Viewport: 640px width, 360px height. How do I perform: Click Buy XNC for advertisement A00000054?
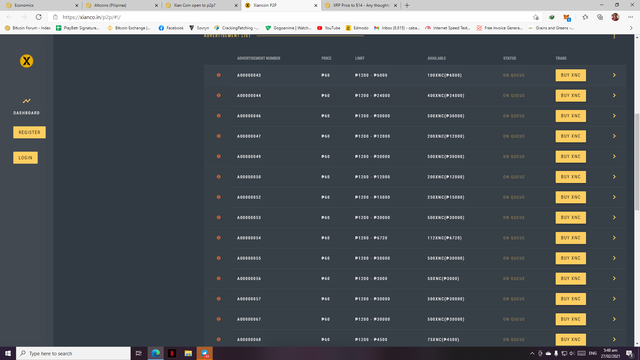[x=570, y=238]
